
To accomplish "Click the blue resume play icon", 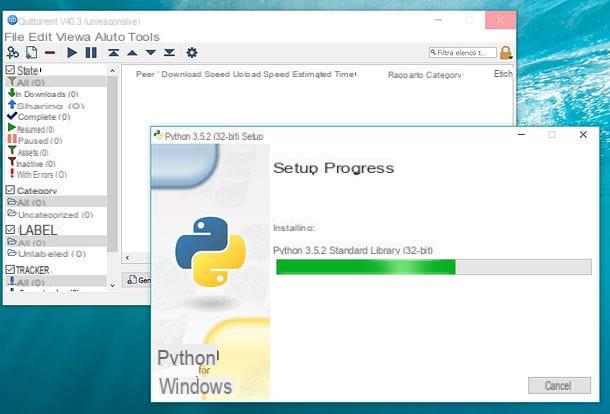I will 72,53.
